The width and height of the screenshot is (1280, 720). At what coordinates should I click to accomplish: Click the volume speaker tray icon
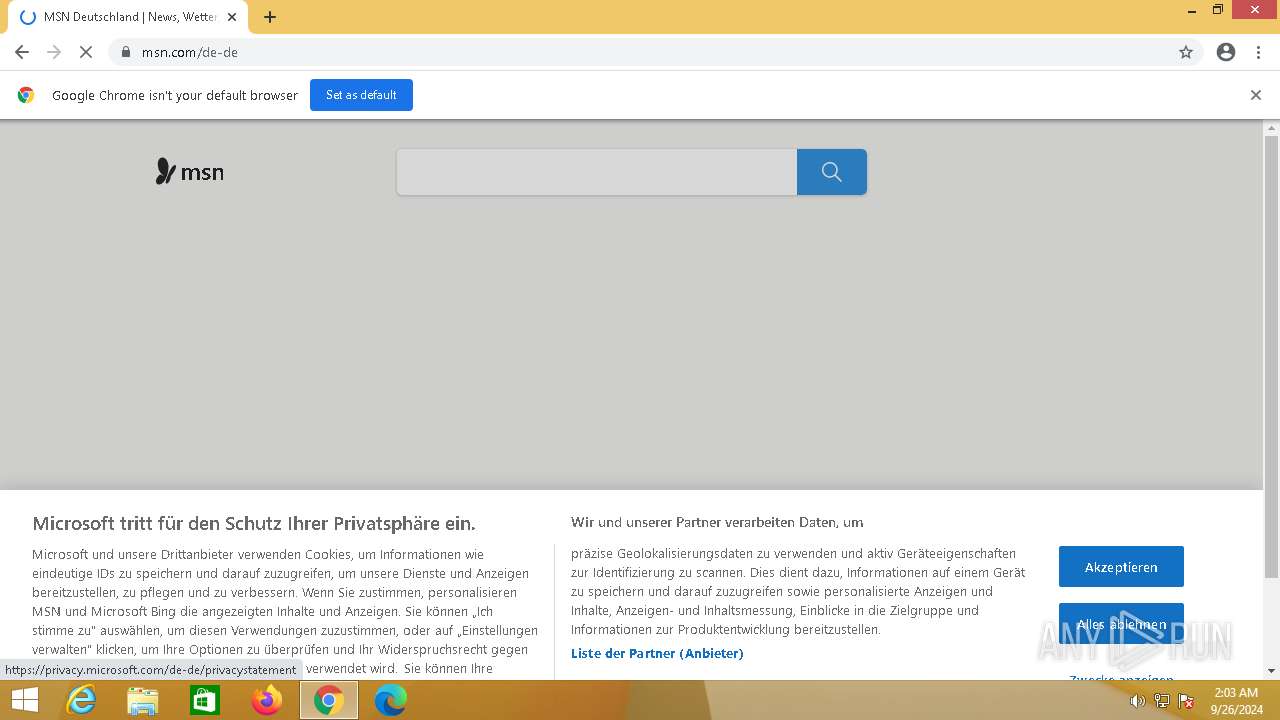1137,701
